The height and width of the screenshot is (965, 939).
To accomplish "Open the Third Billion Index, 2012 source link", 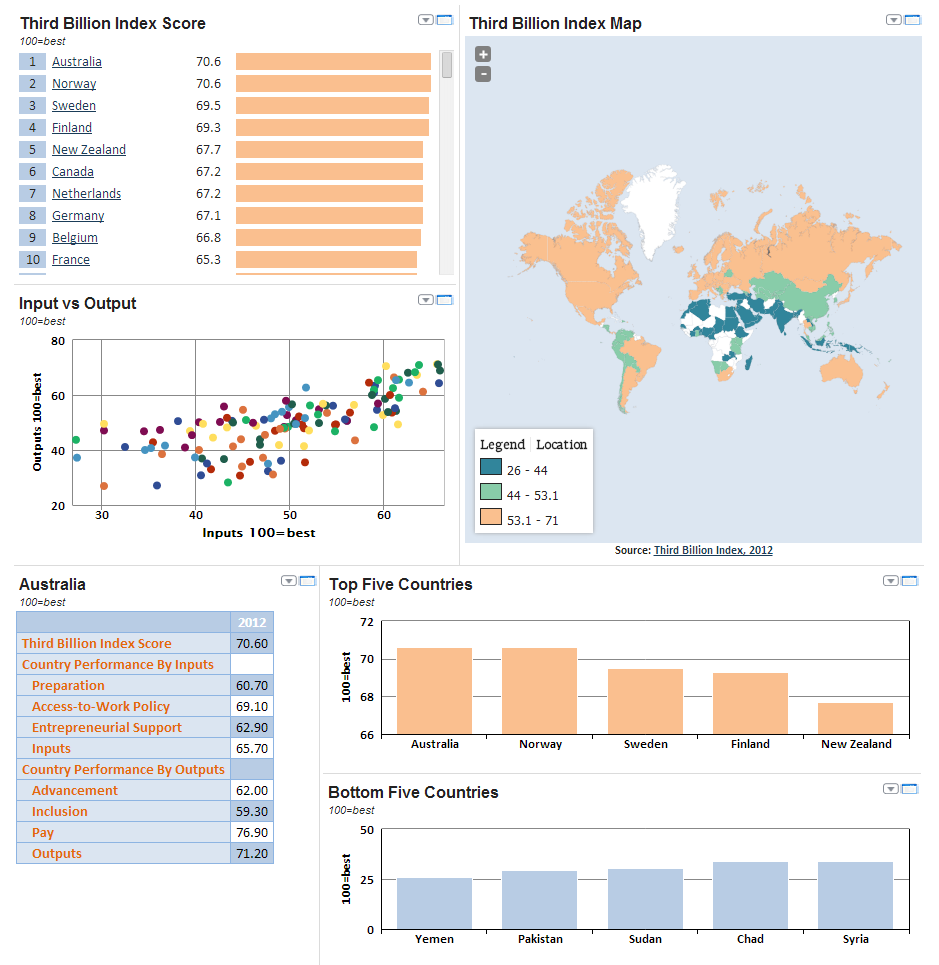I will [713, 550].
